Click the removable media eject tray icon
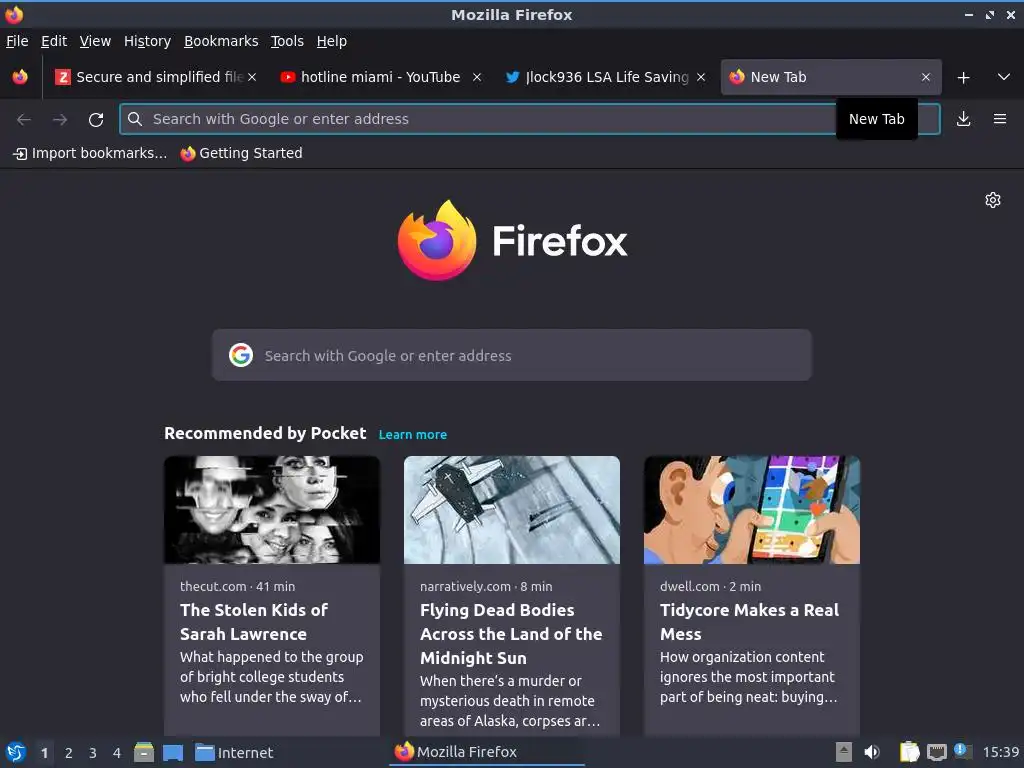 pyautogui.click(x=844, y=752)
